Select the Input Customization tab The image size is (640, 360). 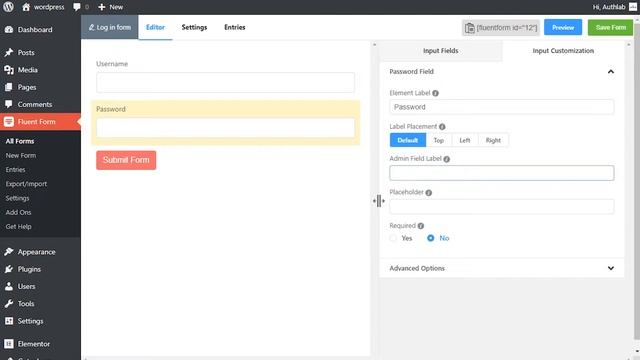563,51
